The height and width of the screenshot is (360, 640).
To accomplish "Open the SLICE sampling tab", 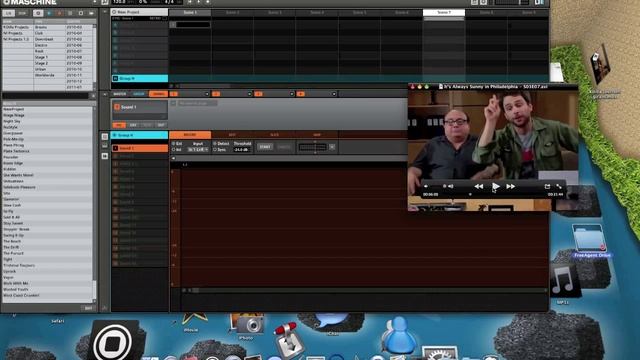I will (275, 135).
